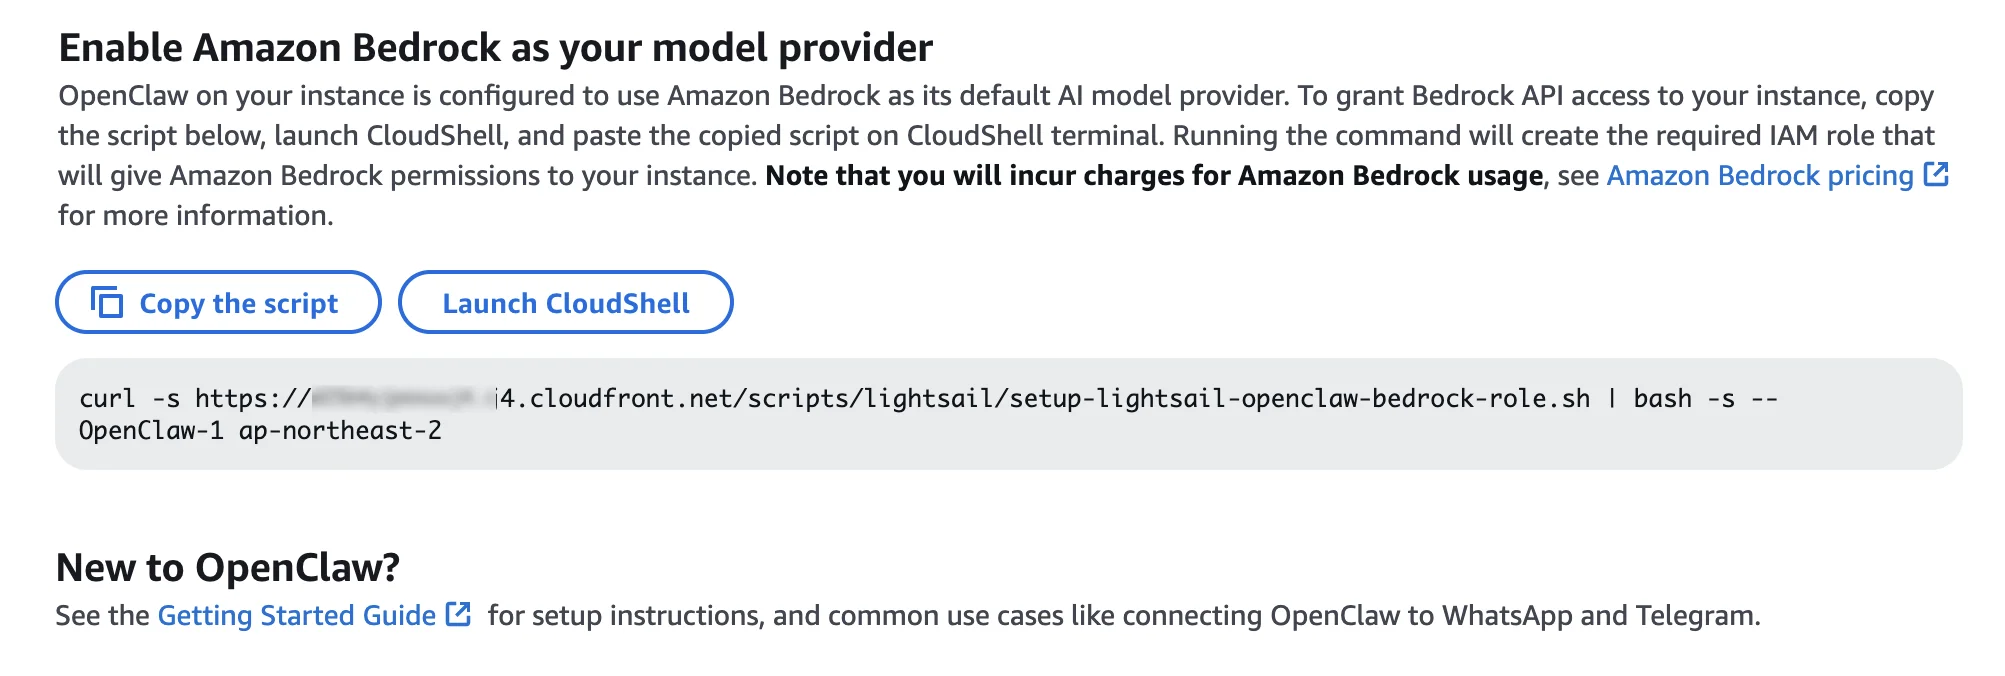Click external-link icon after Getting Started Guide
Image resolution: width=2005 pixels, height=676 pixels.
[458, 614]
